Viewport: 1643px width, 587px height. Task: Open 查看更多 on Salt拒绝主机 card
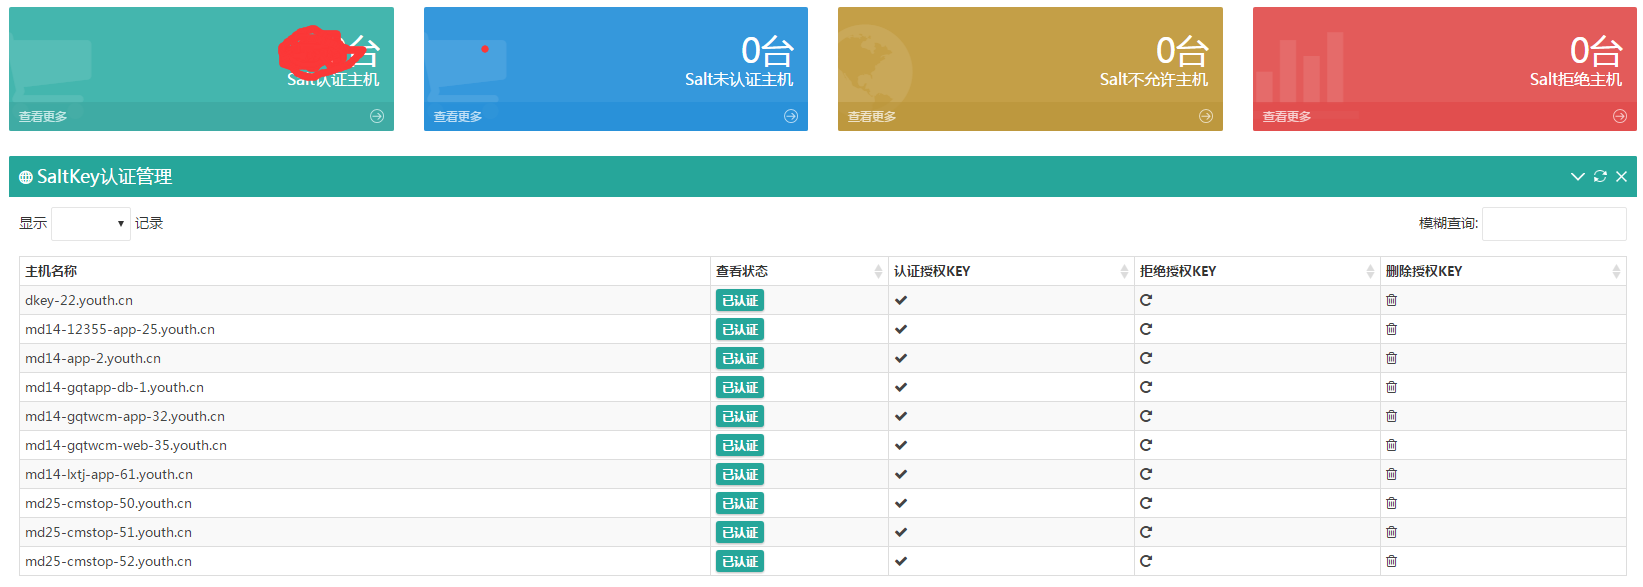click(1287, 116)
